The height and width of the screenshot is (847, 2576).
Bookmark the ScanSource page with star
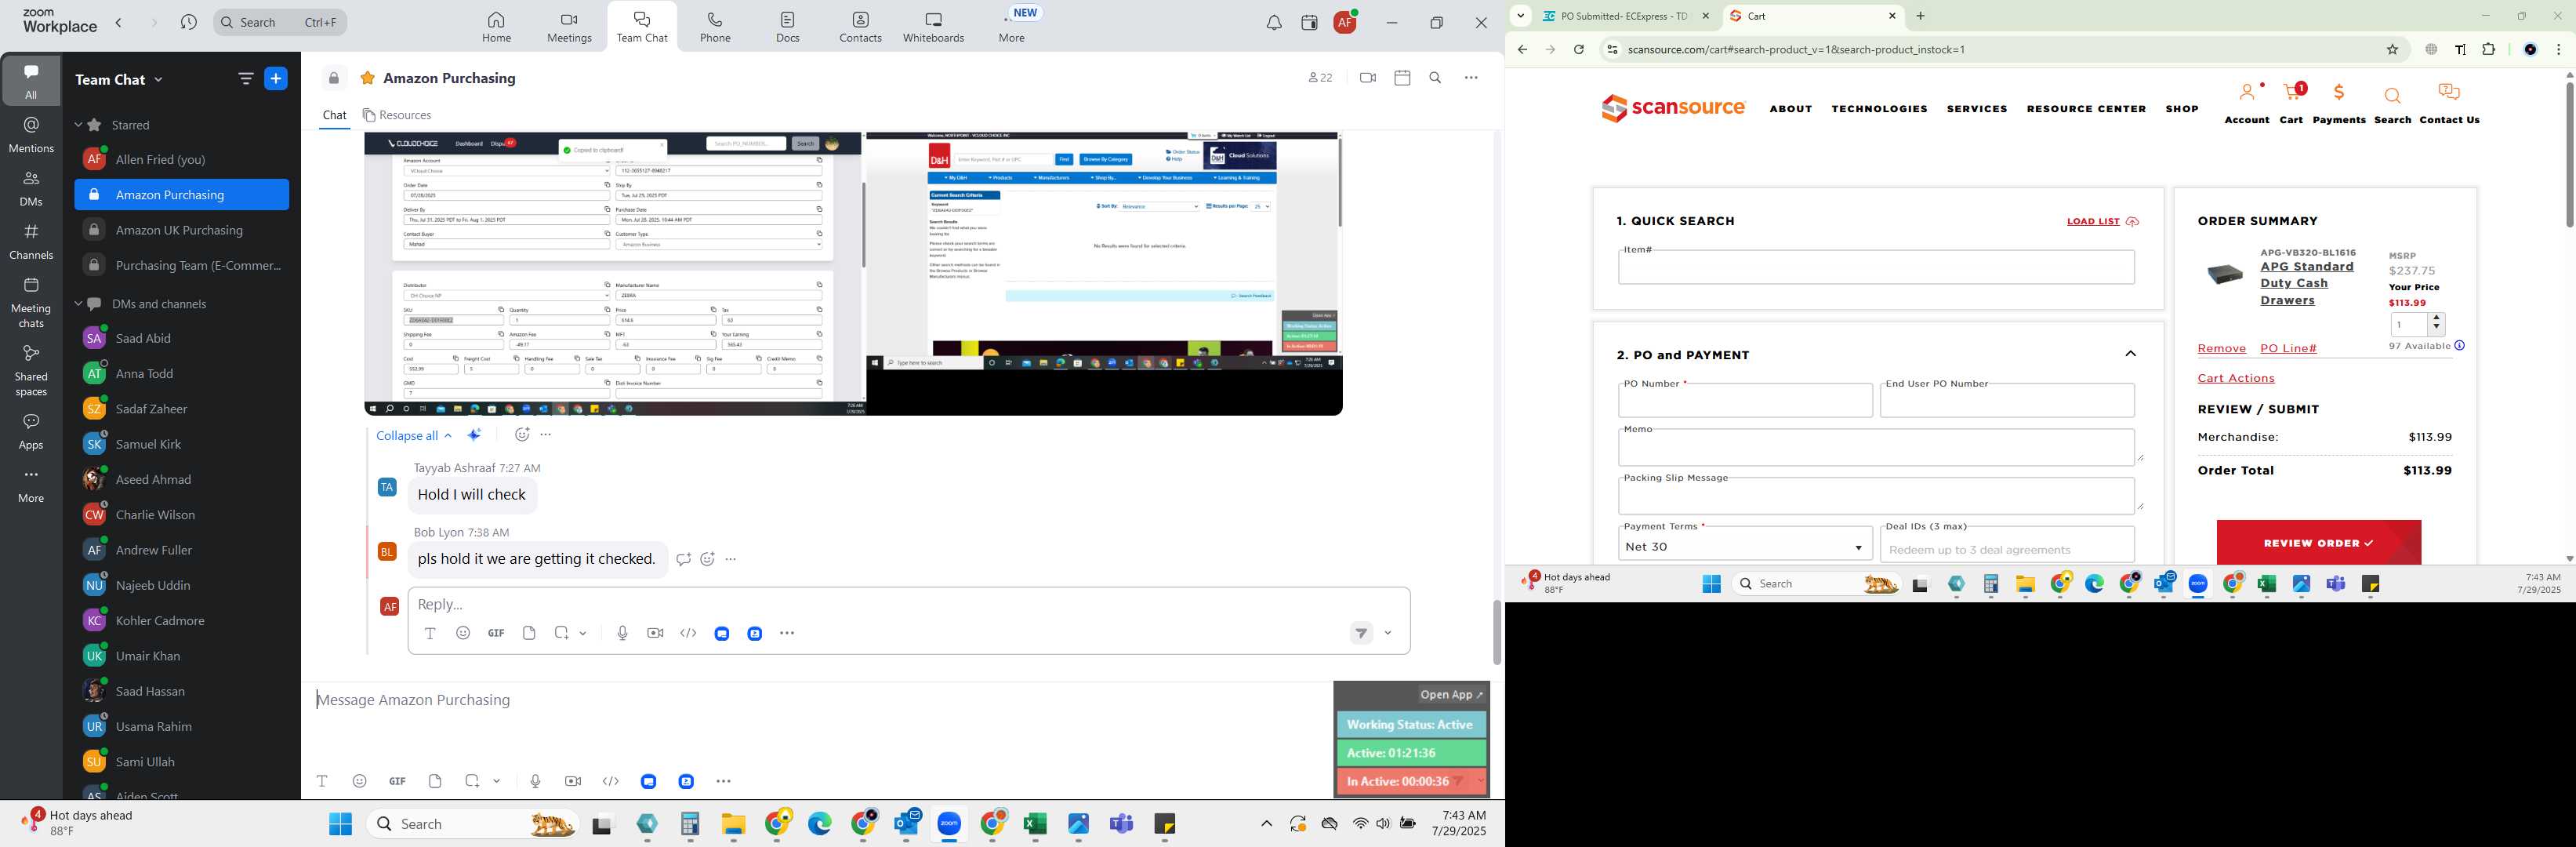coord(2392,50)
